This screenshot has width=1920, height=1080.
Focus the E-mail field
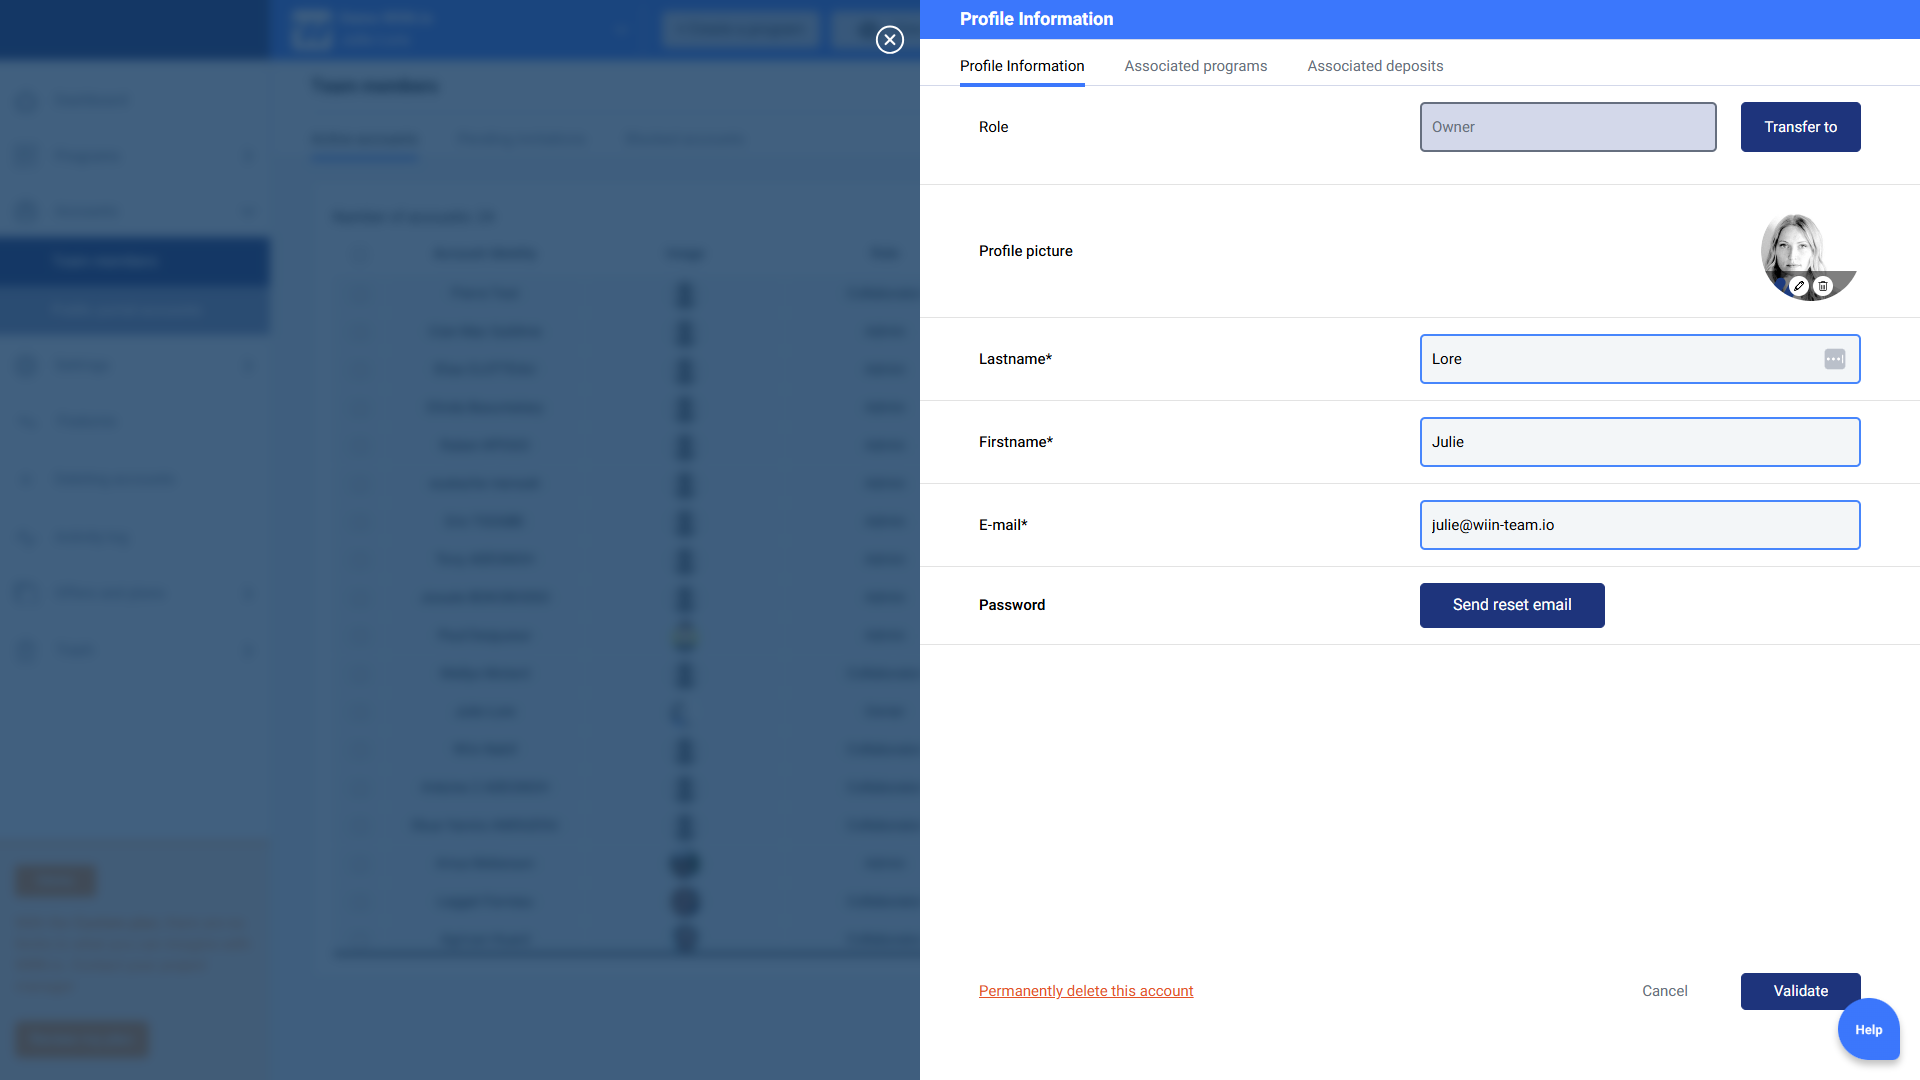coord(1640,525)
